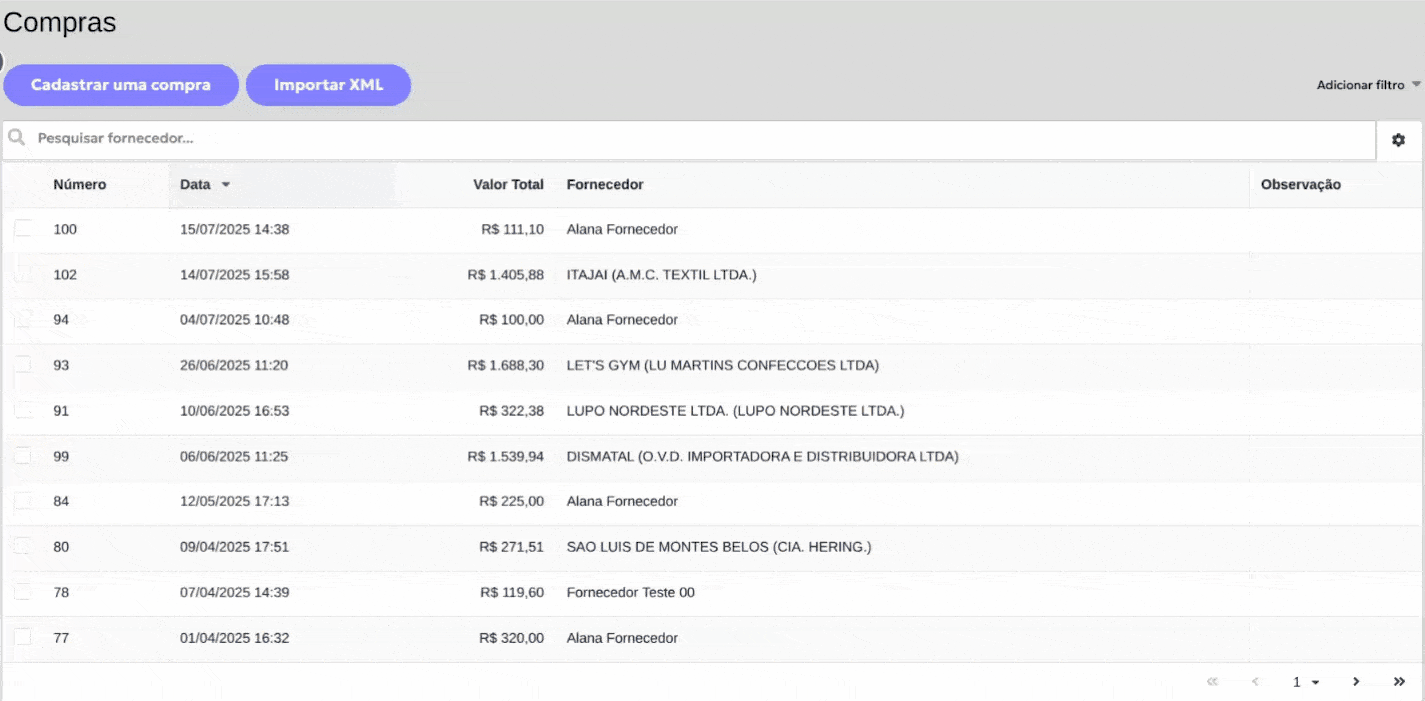Sort by the Valor Total column header
This screenshot has width=1425, height=701.
[x=508, y=185]
